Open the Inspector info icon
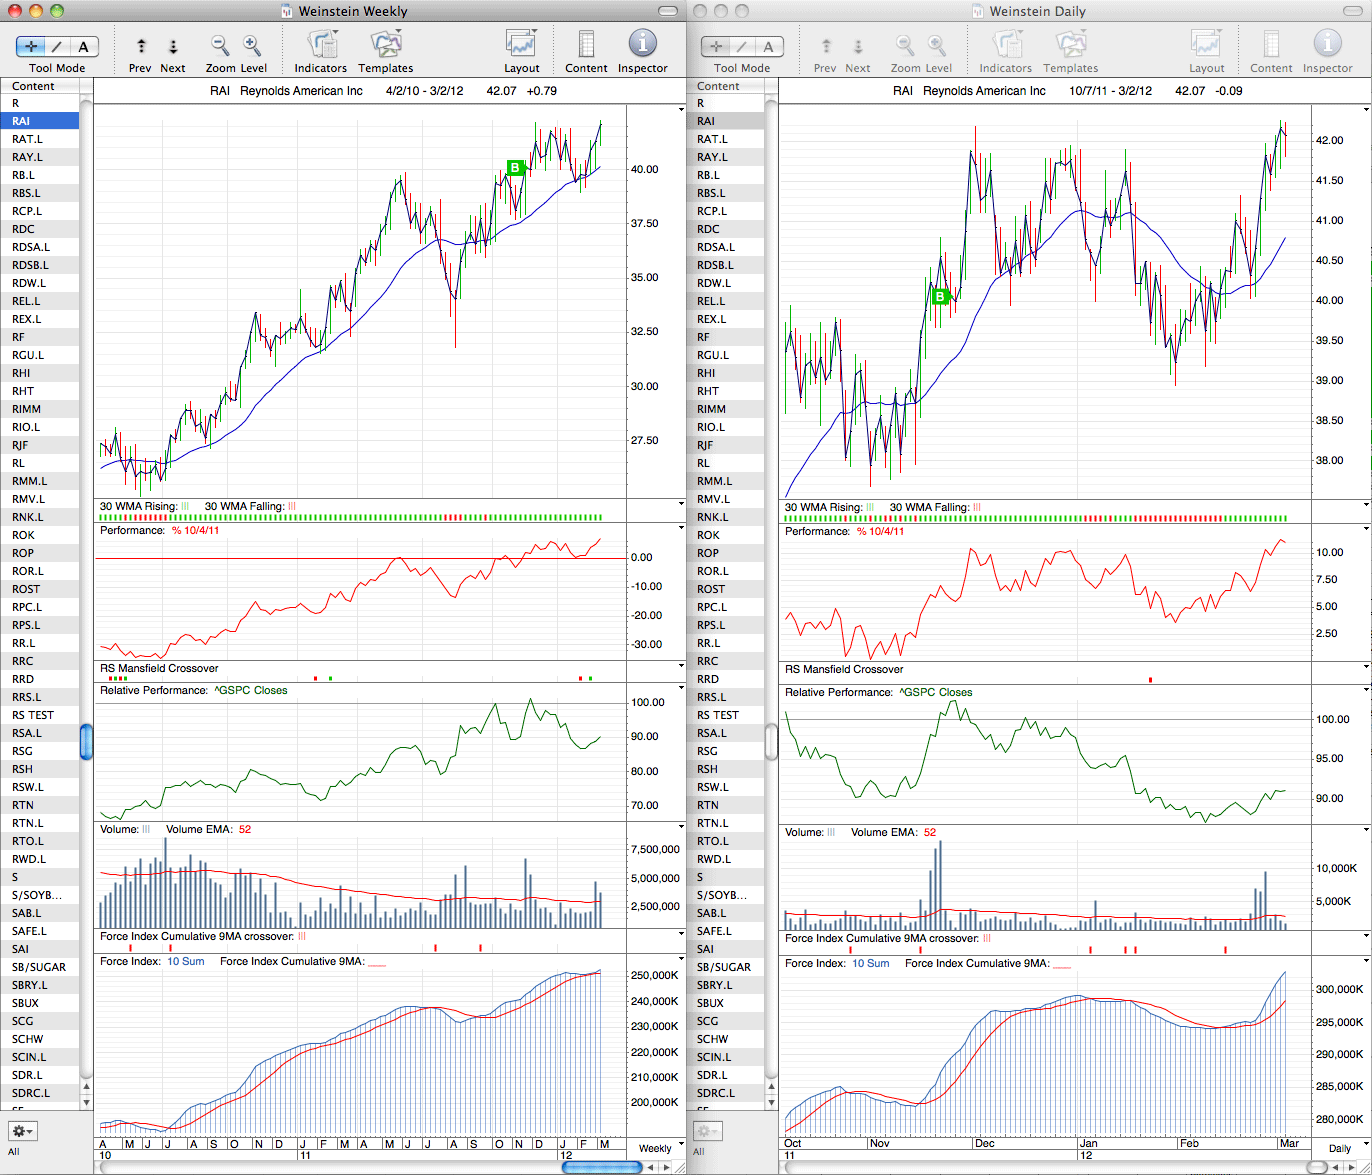The width and height of the screenshot is (1372, 1175). 642,43
